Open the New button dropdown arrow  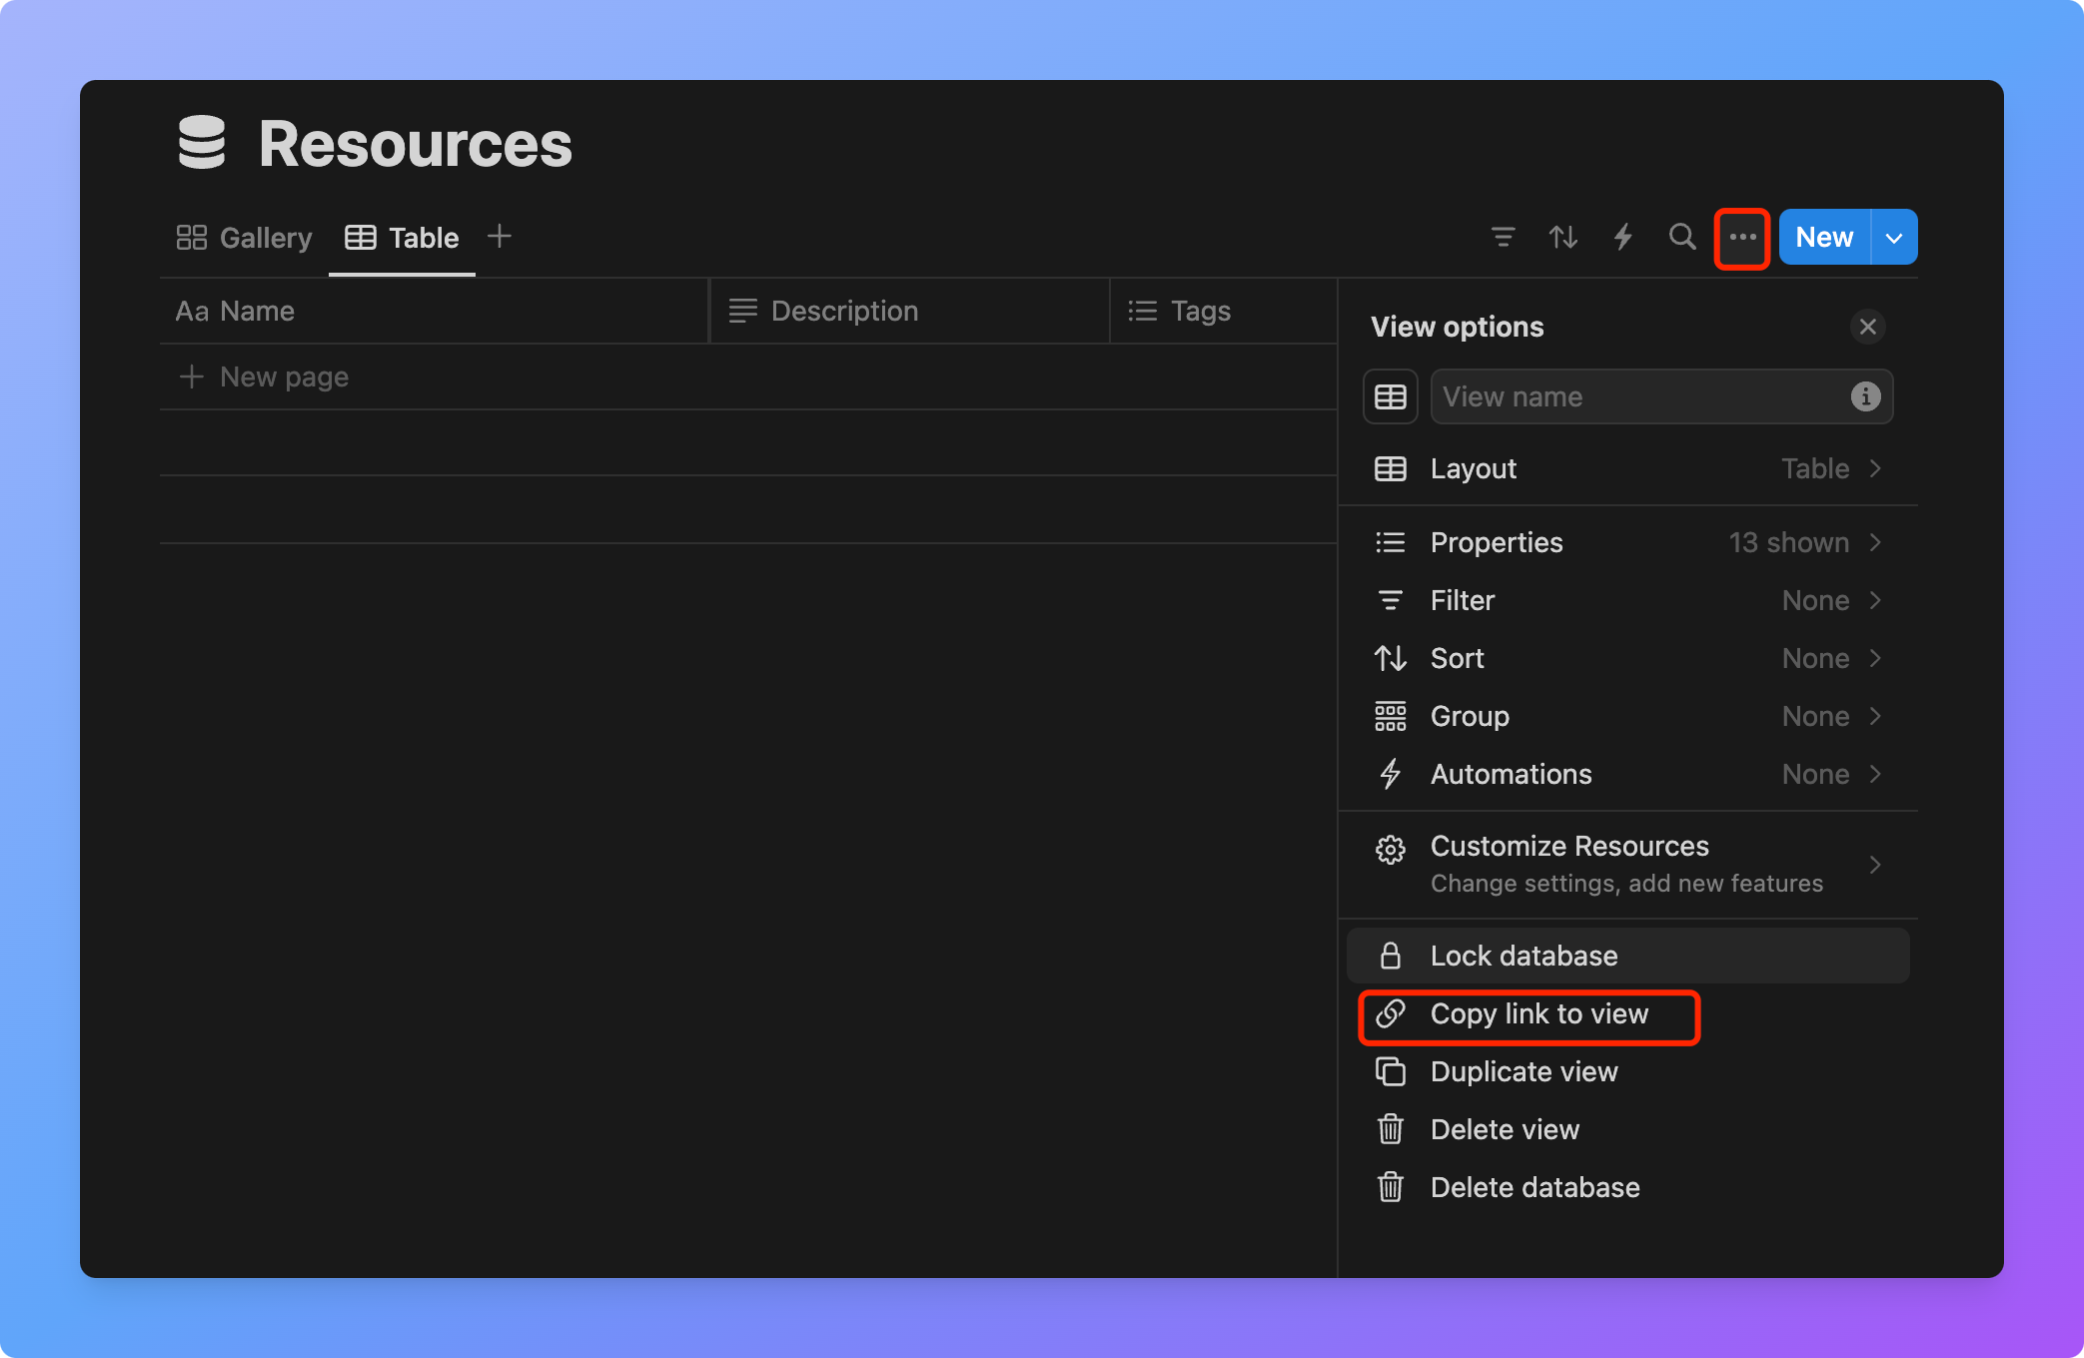tap(1894, 237)
